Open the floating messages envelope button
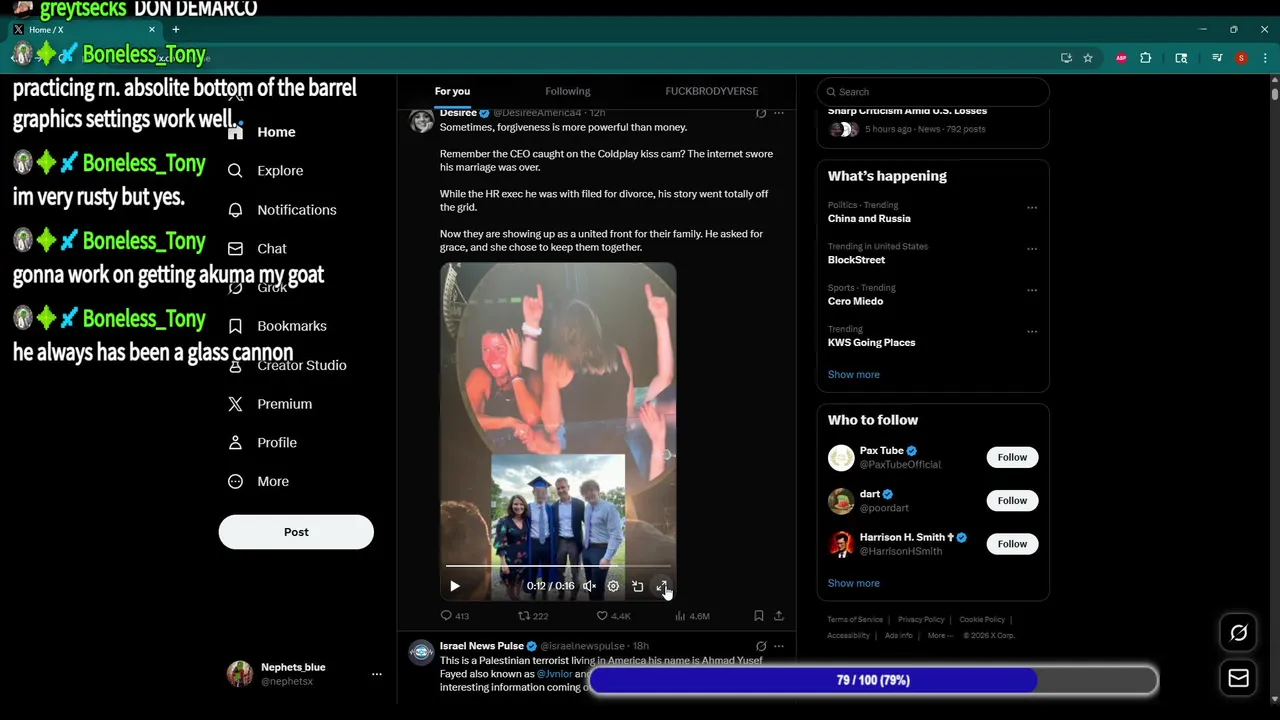This screenshot has height=720, width=1280. pos(1238,679)
